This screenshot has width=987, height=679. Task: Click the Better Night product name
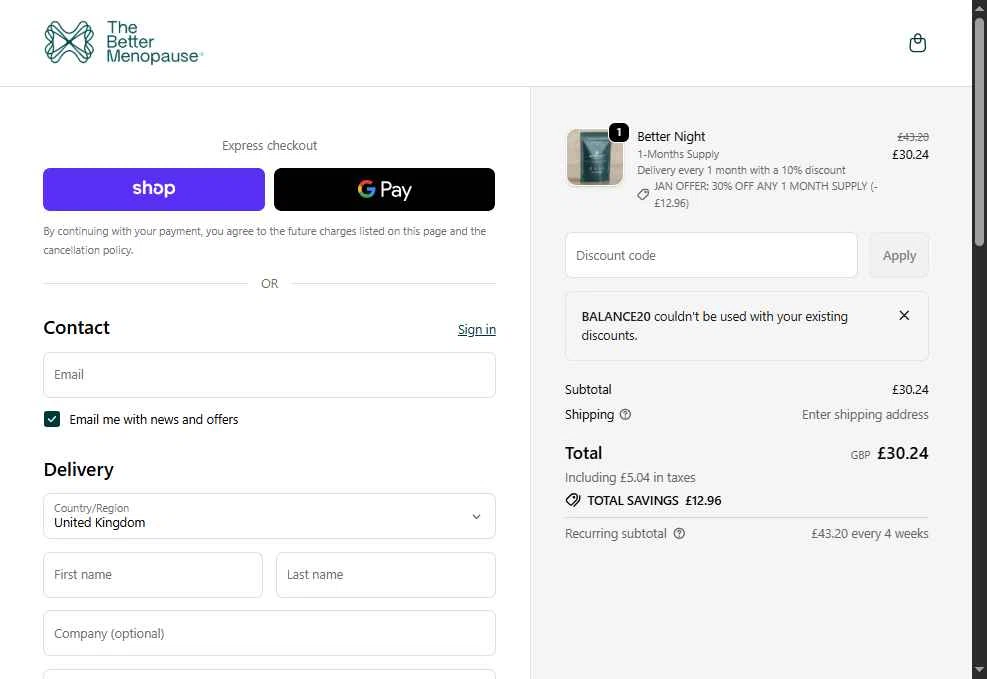(x=671, y=137)
